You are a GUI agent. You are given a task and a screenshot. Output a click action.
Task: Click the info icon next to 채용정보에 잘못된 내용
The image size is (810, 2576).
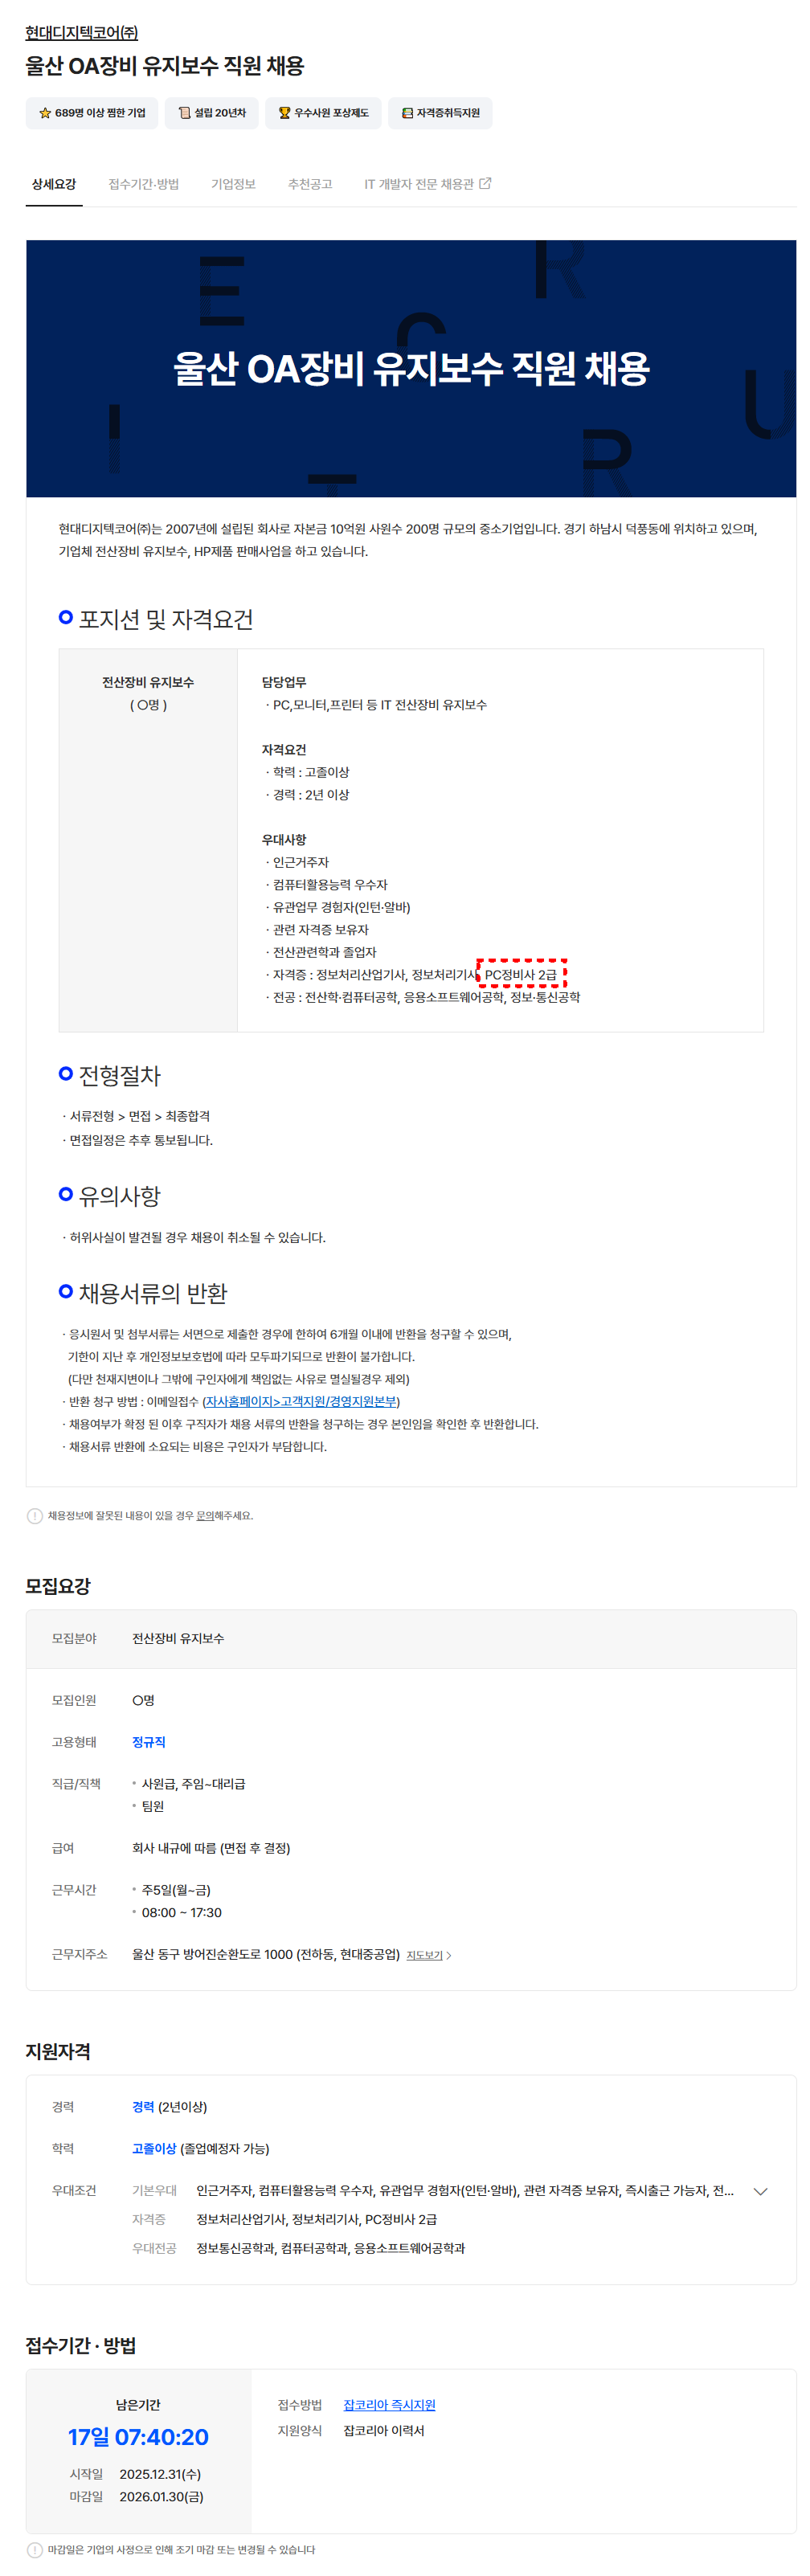coord(35,1515)
